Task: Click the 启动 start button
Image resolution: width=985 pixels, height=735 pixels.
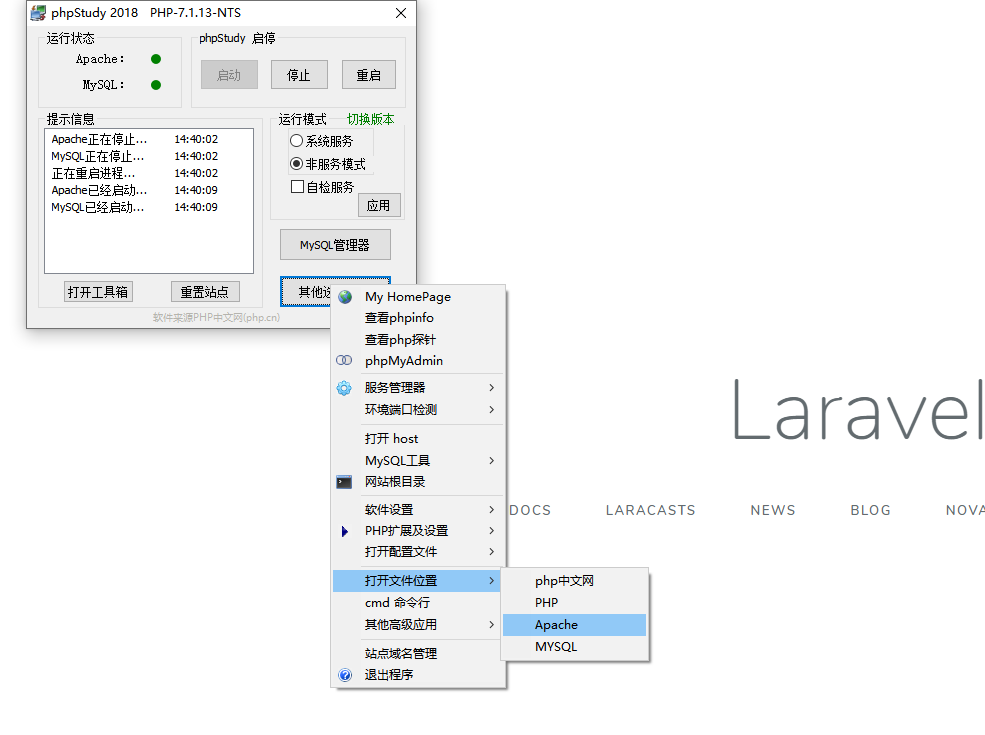Action: [229, 75]
